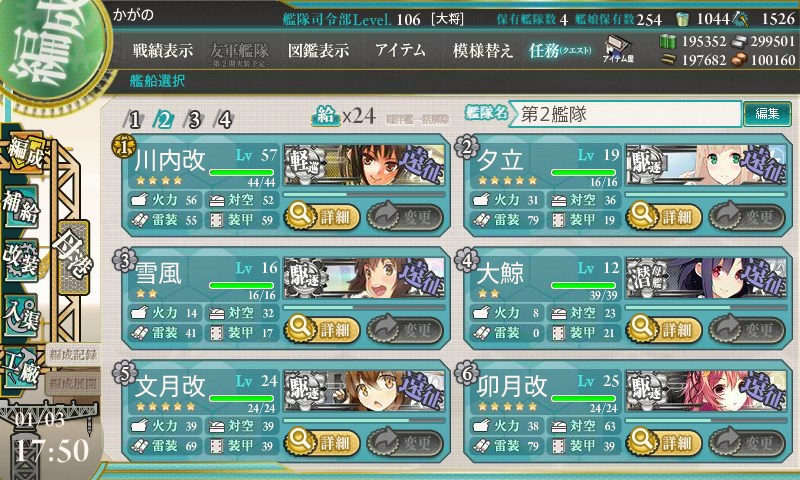The width and height of the screenshot is (800, 480).
Task: Click the 第2艦隊 fleet name field
Action: [x=626, y=114]
